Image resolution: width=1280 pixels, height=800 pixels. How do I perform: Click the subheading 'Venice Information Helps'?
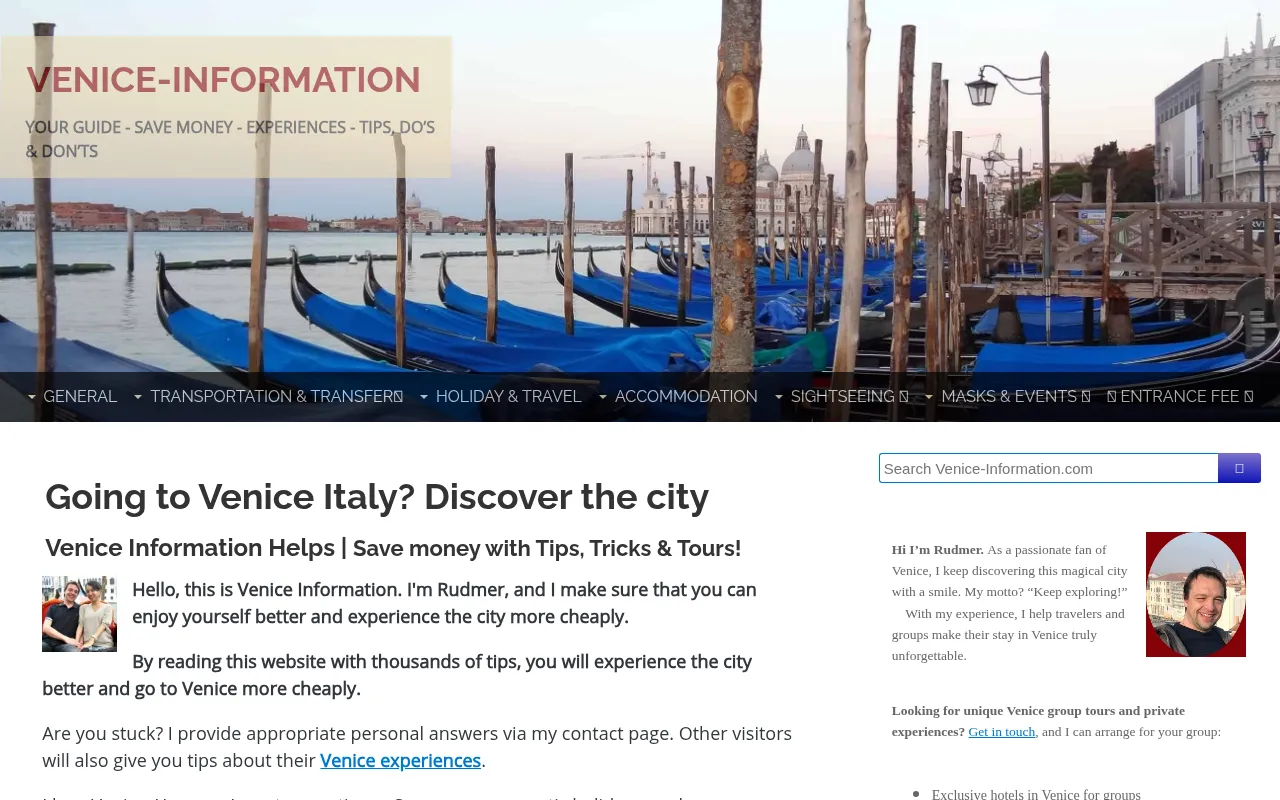coord(190,548)
